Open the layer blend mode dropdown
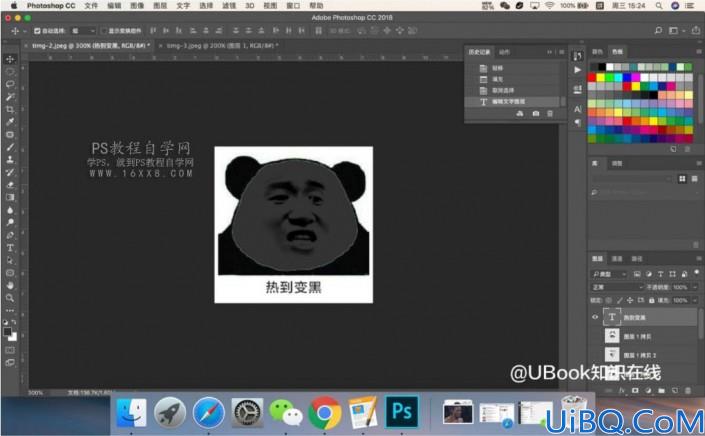 click(617, 287)
